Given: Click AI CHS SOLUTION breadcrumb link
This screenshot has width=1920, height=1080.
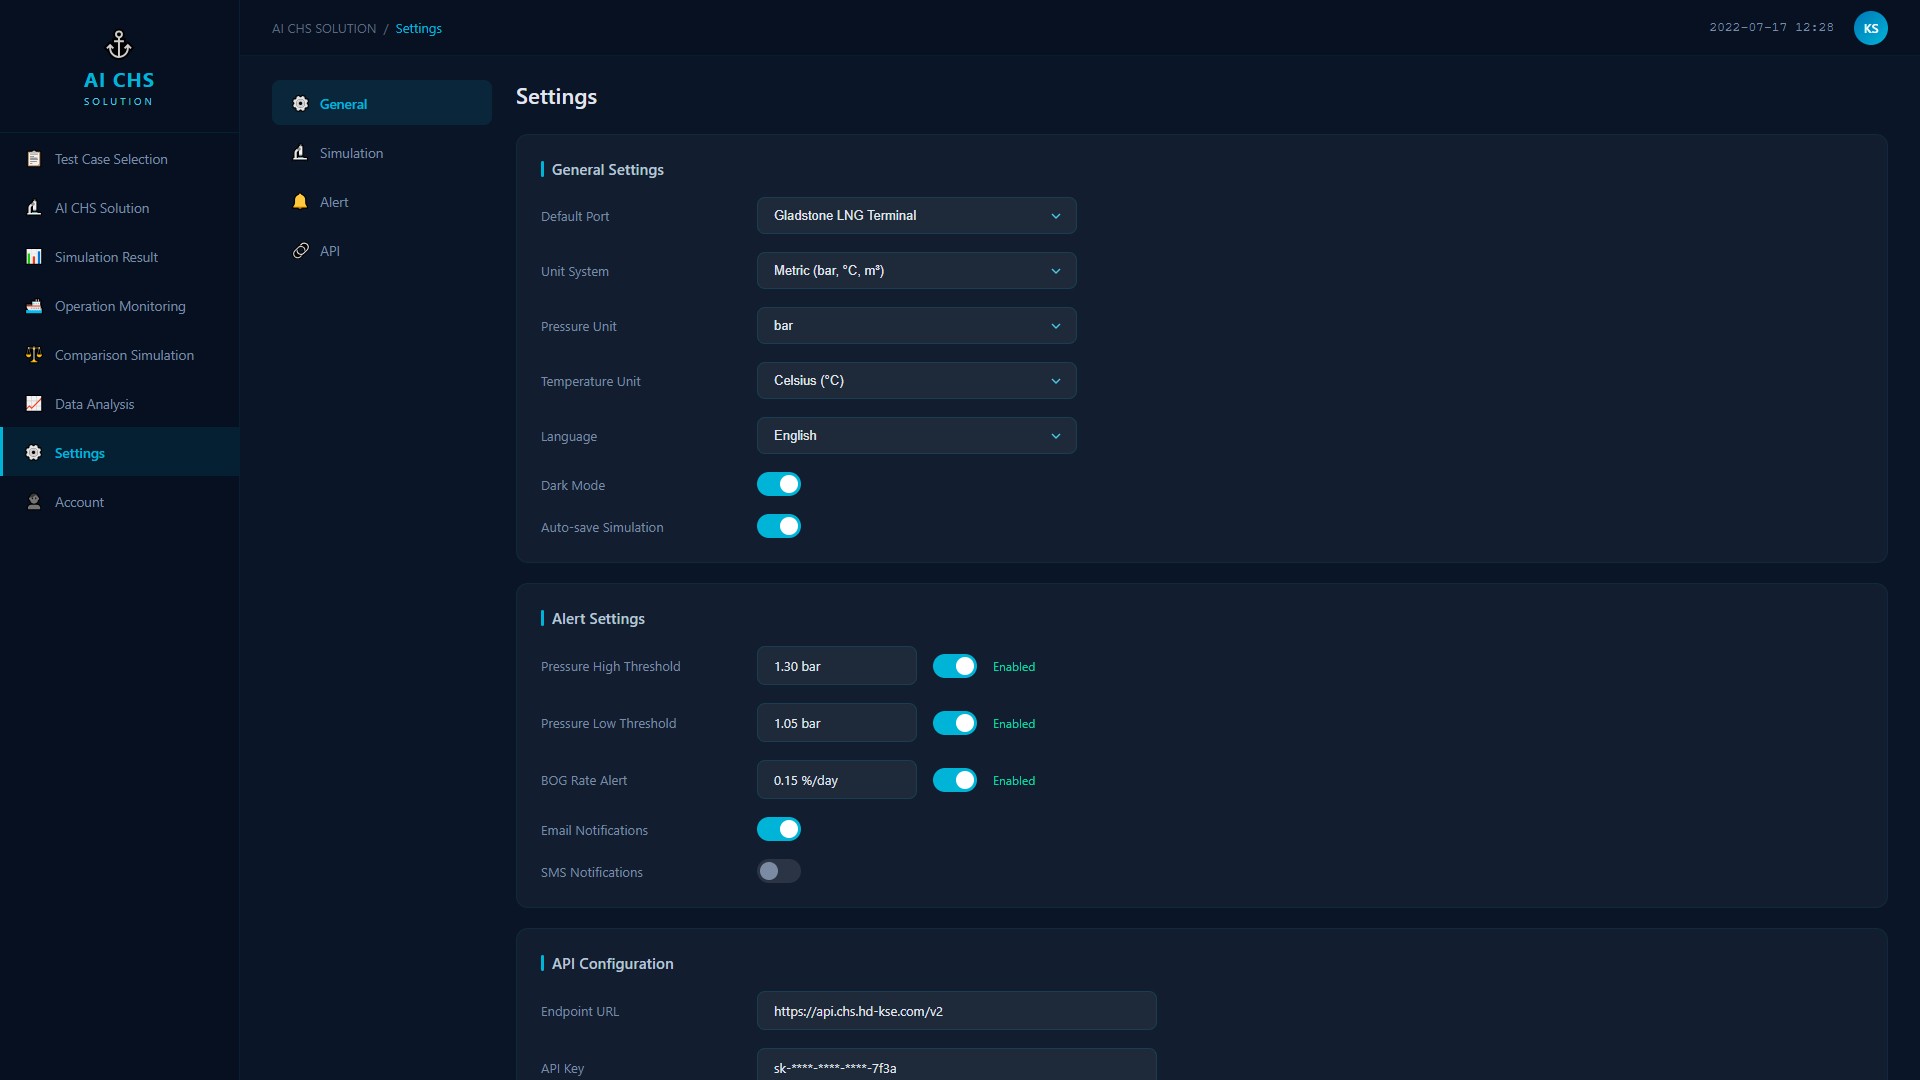Looking at the screenshot, I should coord(324,29).
